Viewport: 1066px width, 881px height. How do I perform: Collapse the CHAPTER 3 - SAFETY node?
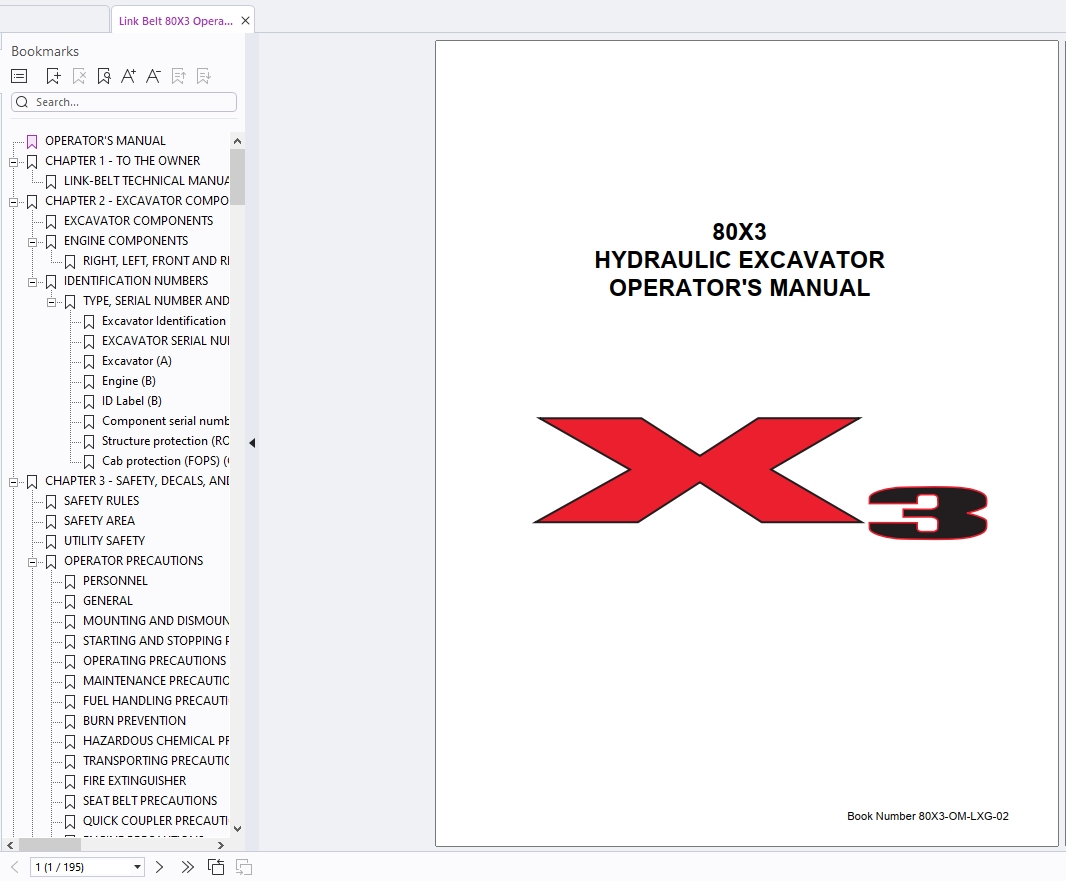tap(13, 482)
